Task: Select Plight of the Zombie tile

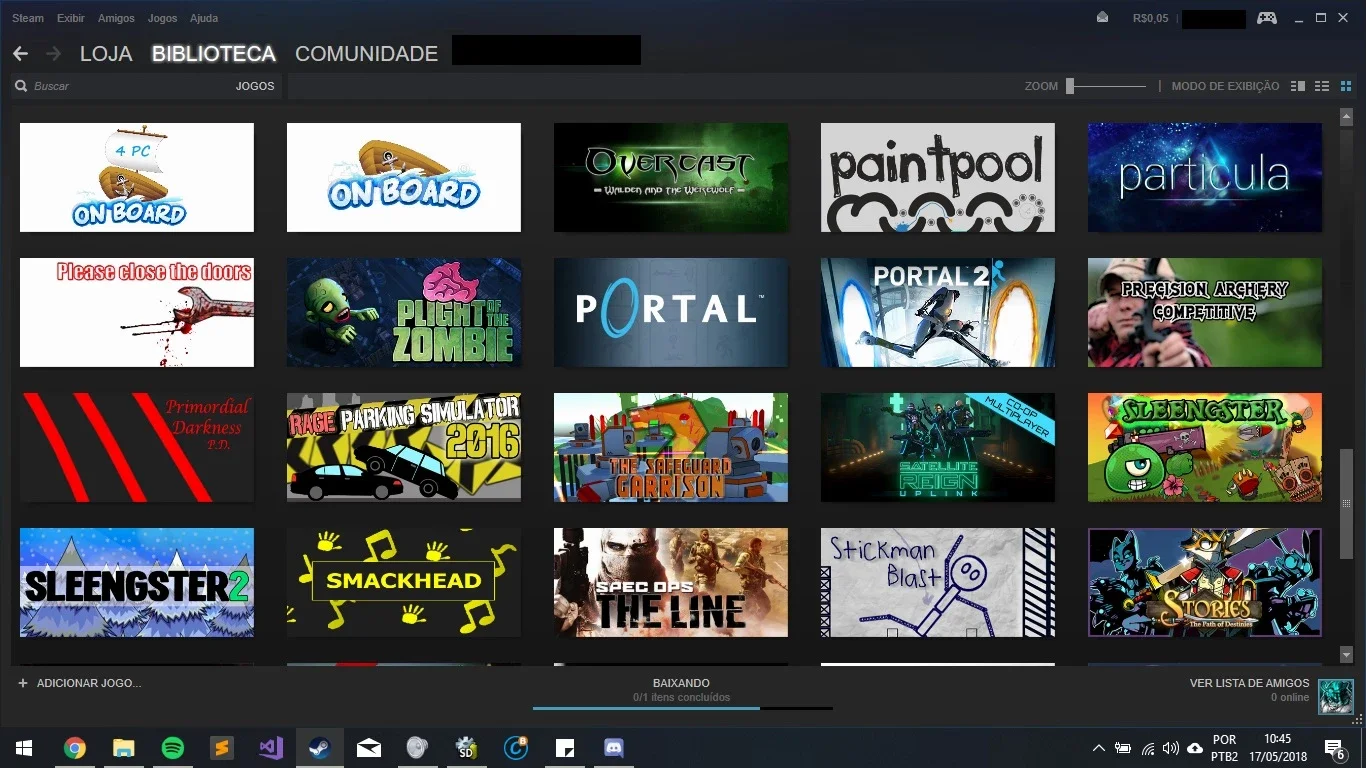Action: [404, 312]
